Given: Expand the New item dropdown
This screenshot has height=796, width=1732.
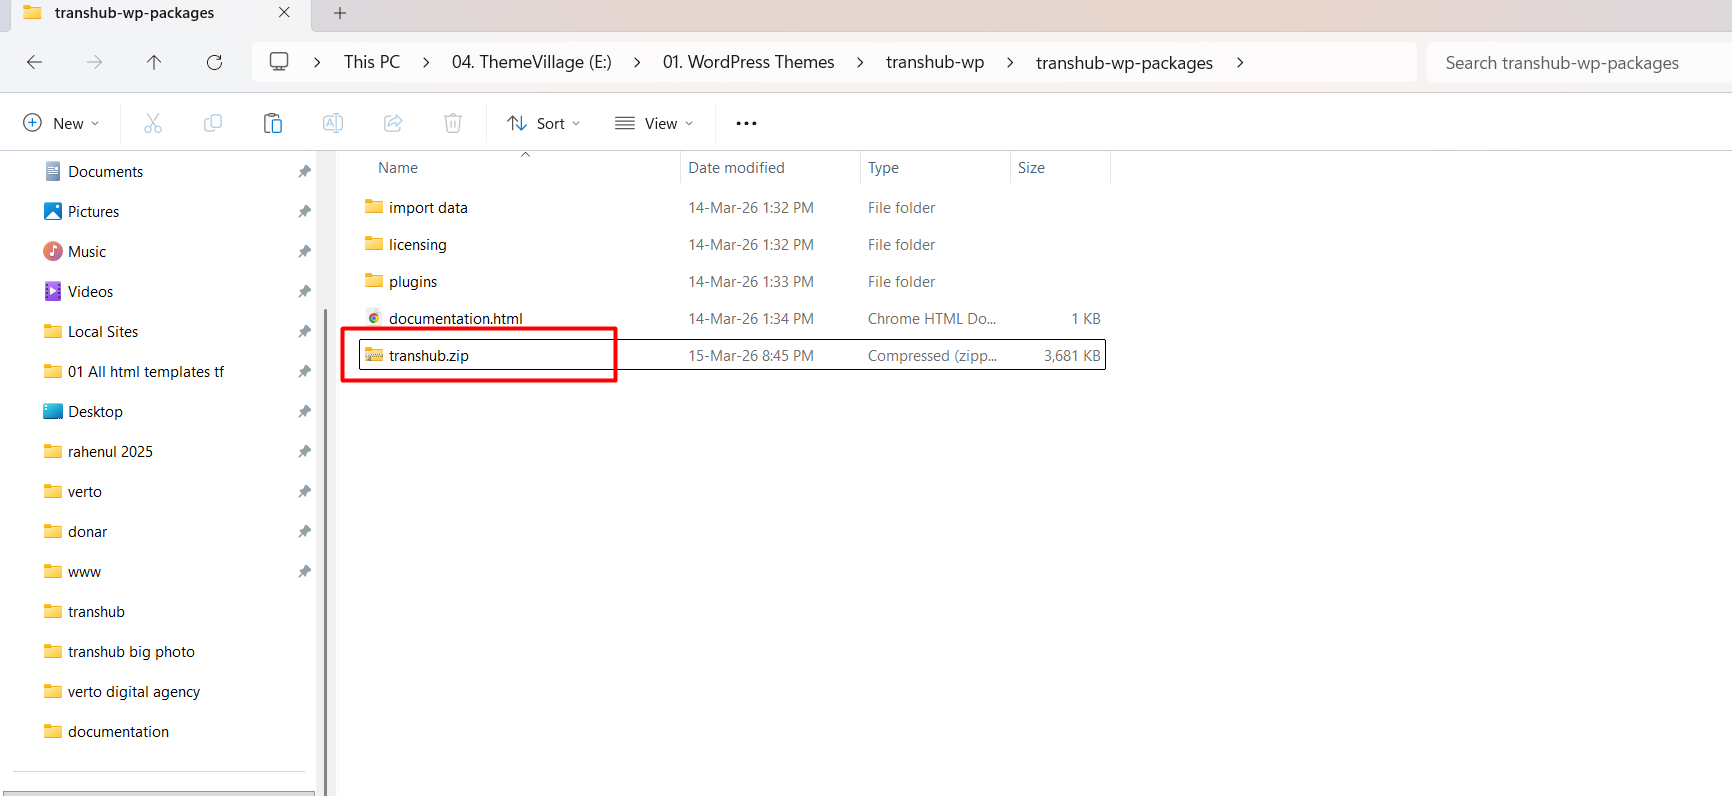Looking at the screenshot, I should [61, 123].
